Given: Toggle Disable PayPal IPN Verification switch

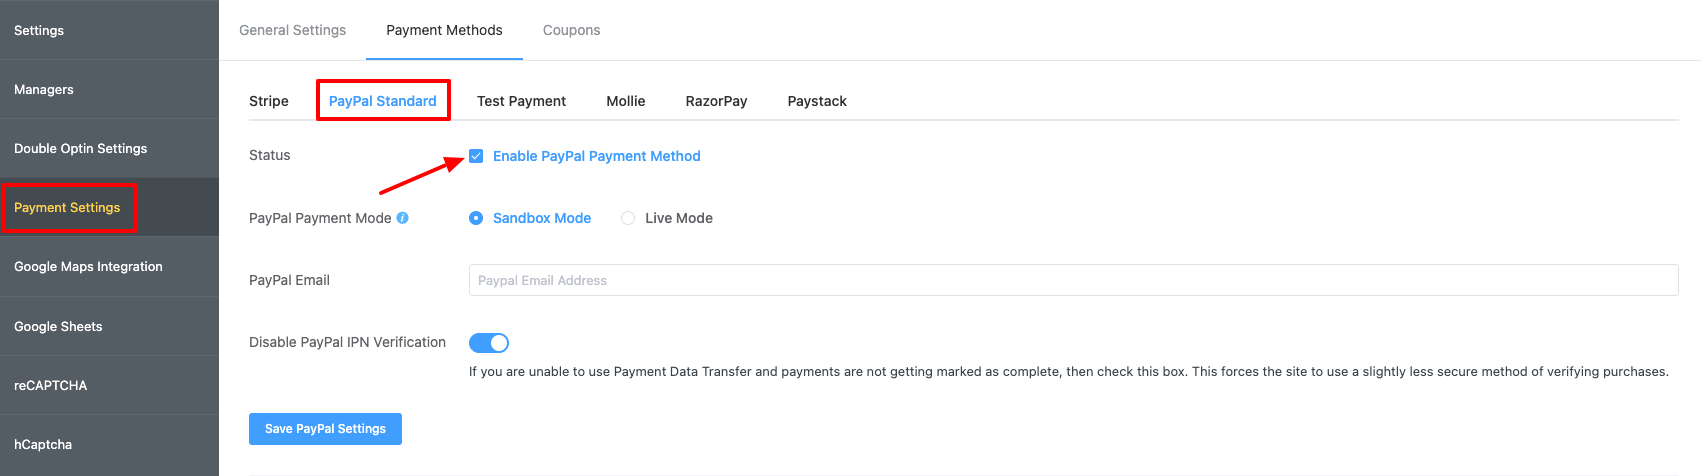Looking at the screenshot, I should click(x=489, y=343).
